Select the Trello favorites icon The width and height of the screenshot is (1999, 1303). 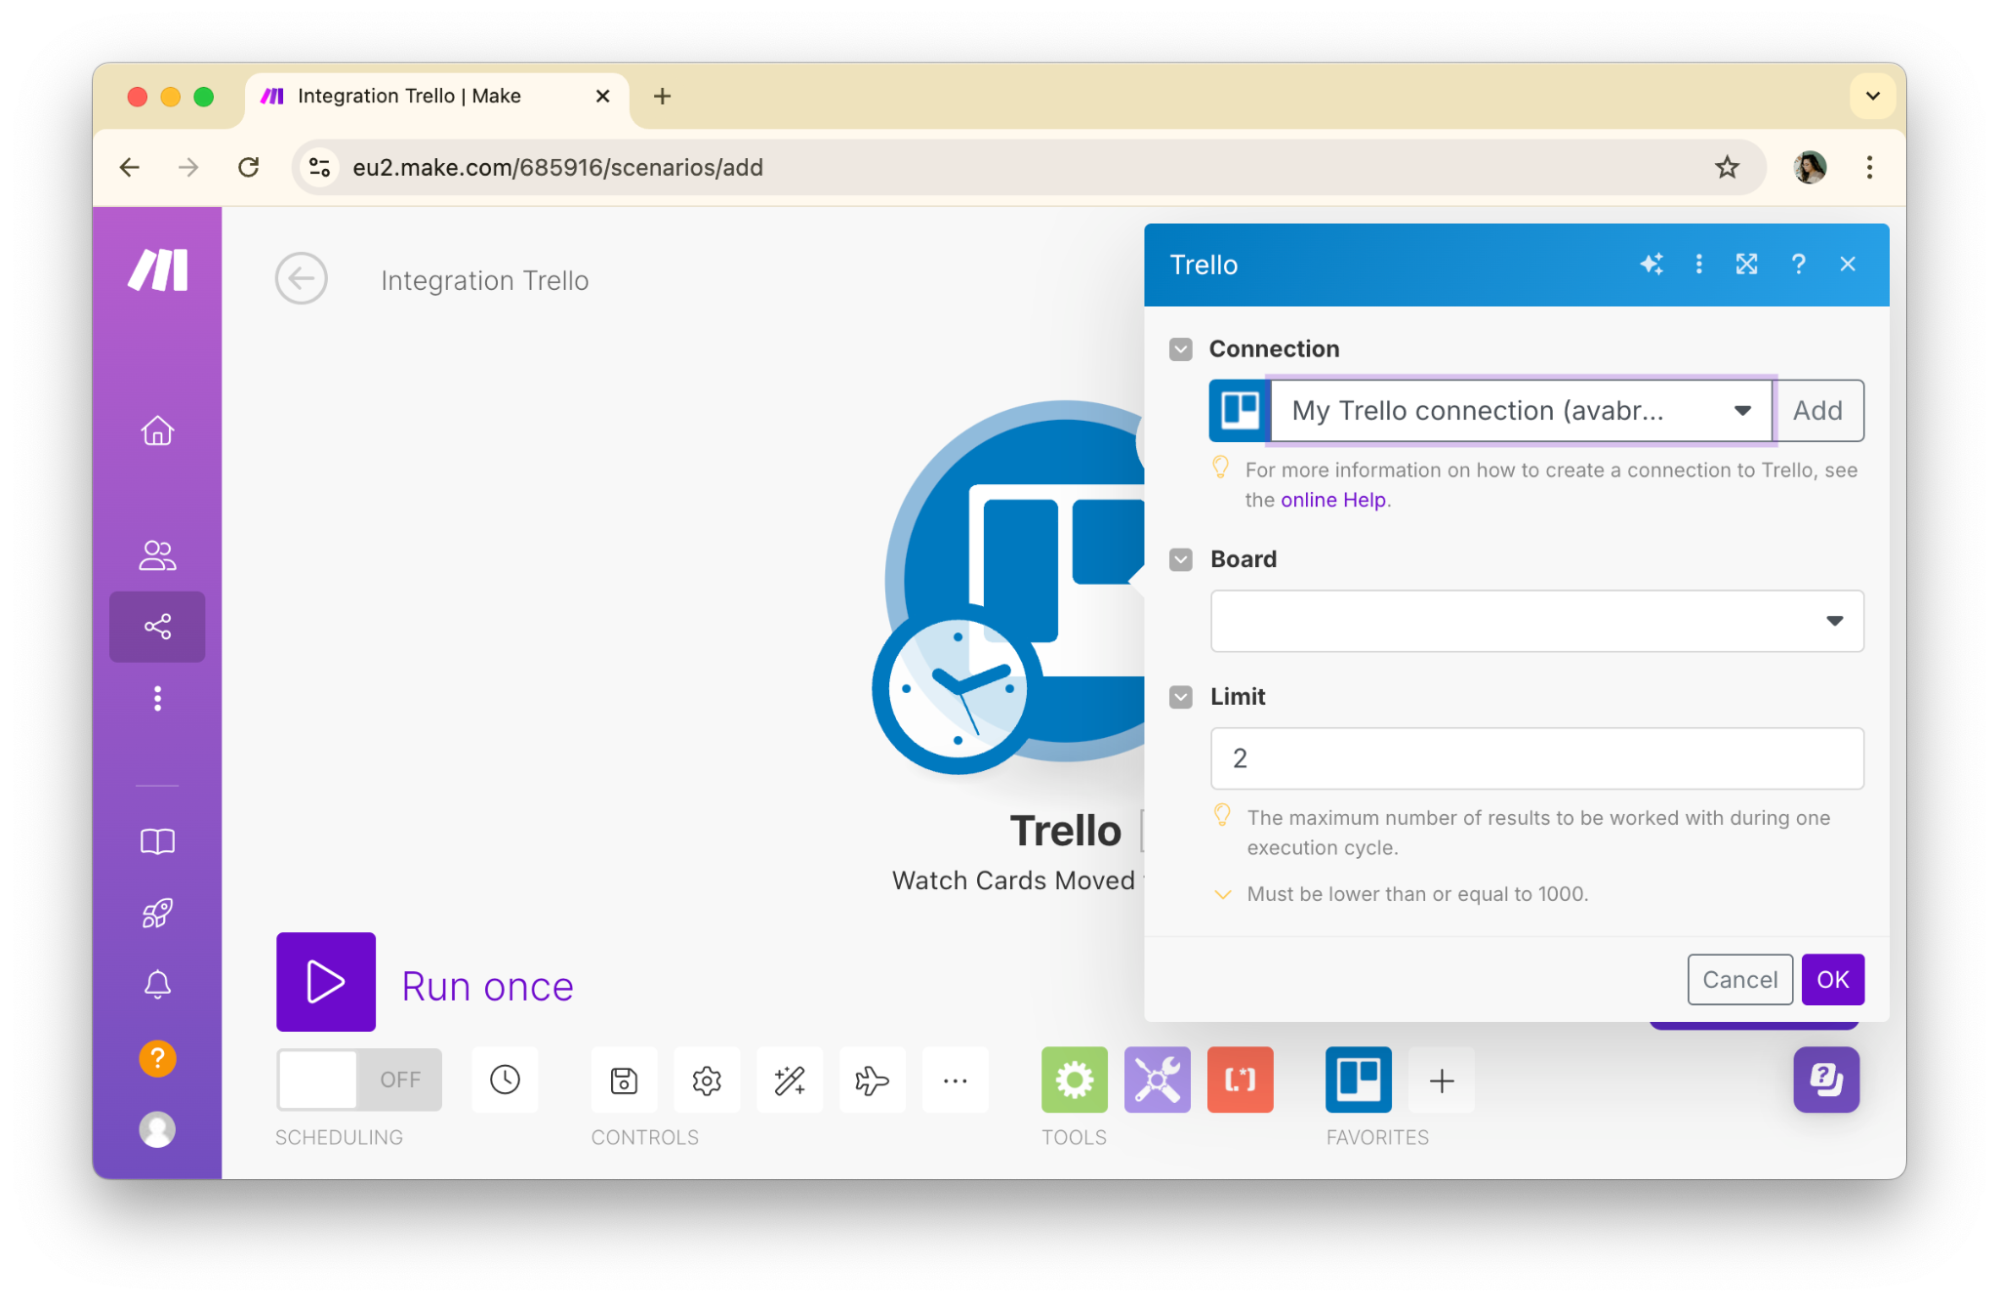click(x=1358, y=1079)
